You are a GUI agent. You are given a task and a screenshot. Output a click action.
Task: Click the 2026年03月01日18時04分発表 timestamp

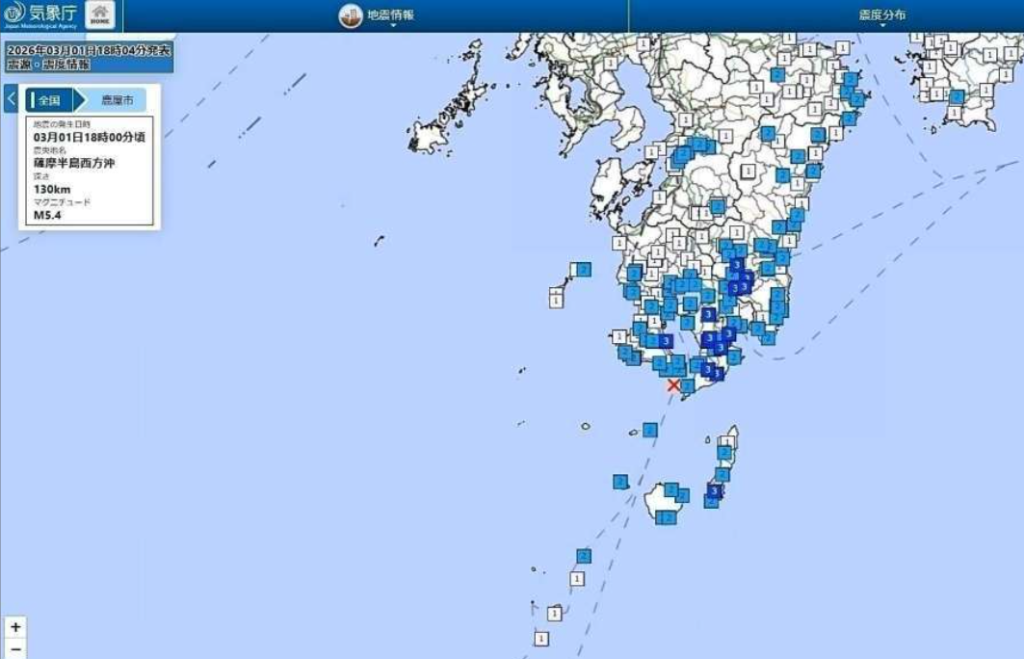(x=88, y=48)
